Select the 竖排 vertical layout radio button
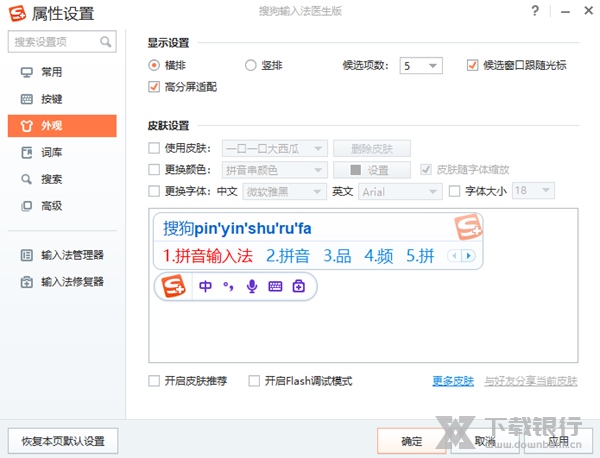 (251, 65)
